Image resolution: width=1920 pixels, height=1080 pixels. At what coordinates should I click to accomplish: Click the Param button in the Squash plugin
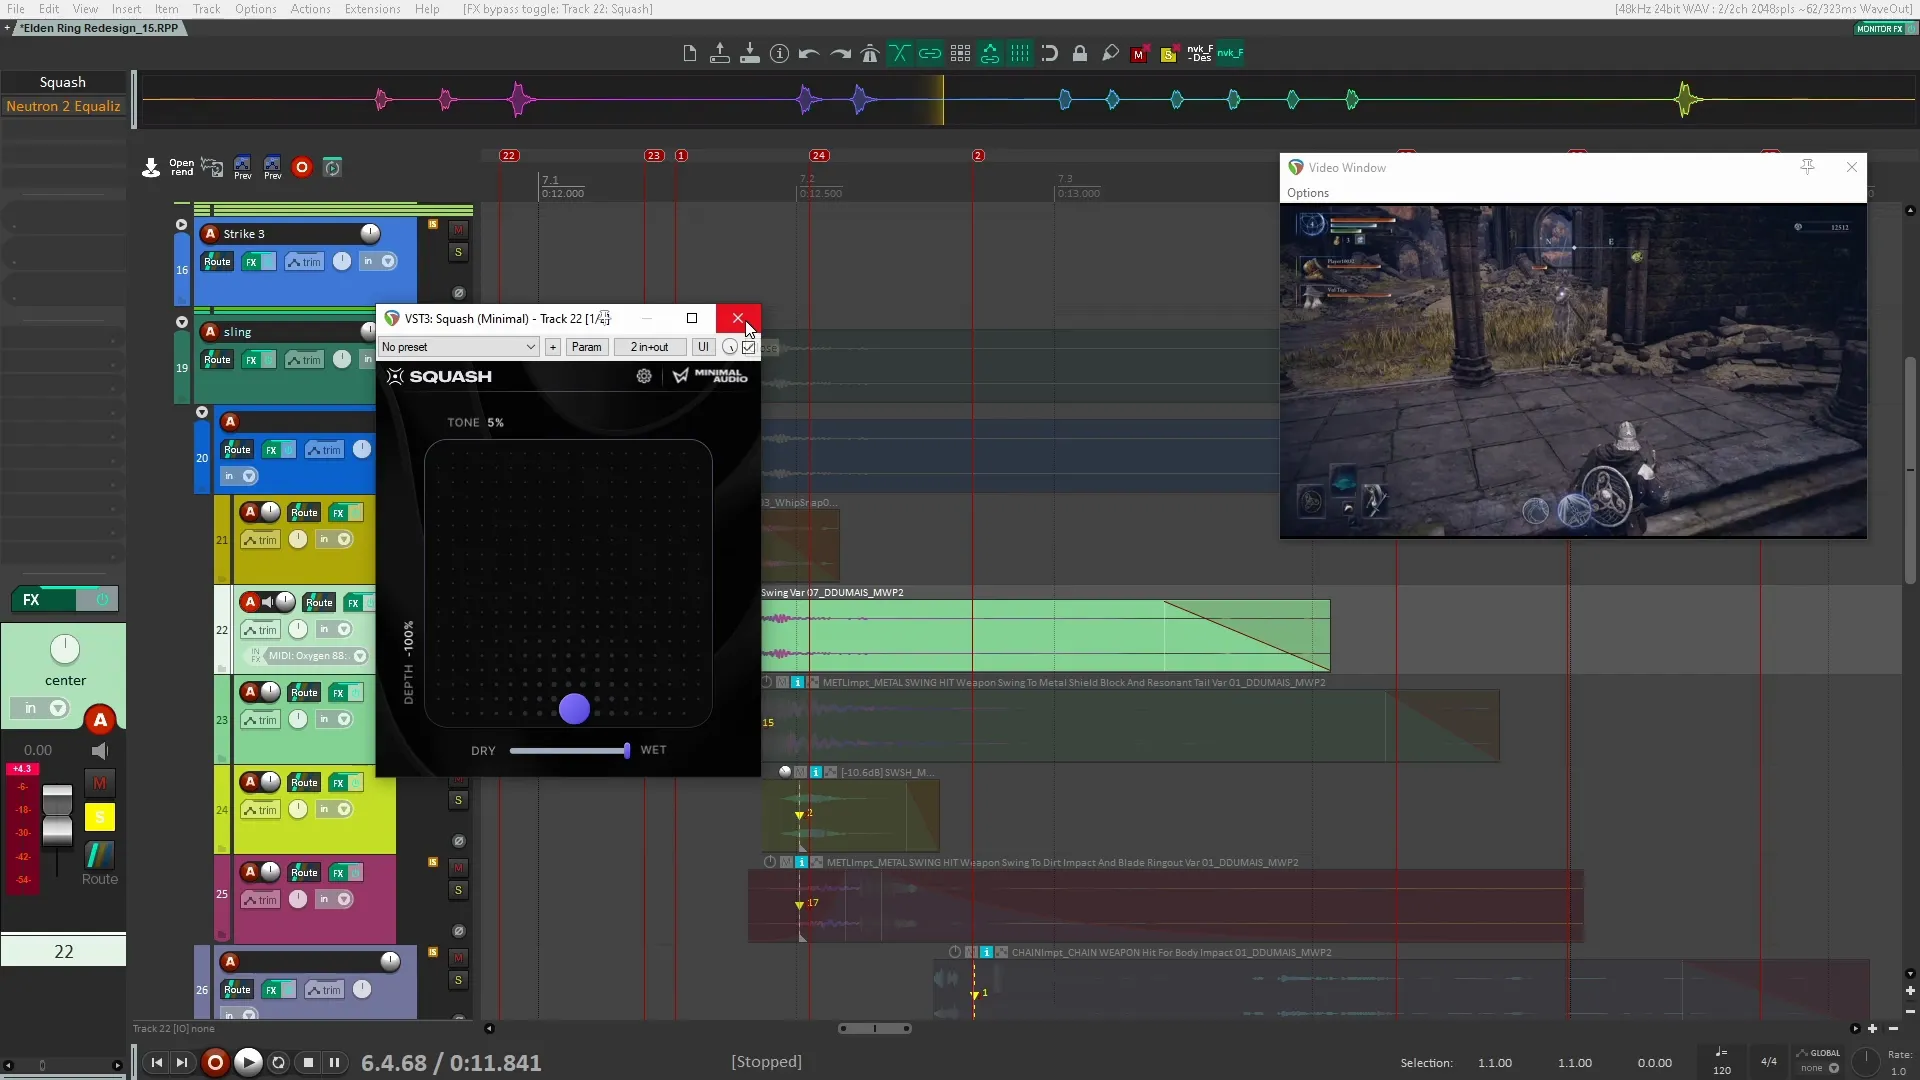coord(587,347)
